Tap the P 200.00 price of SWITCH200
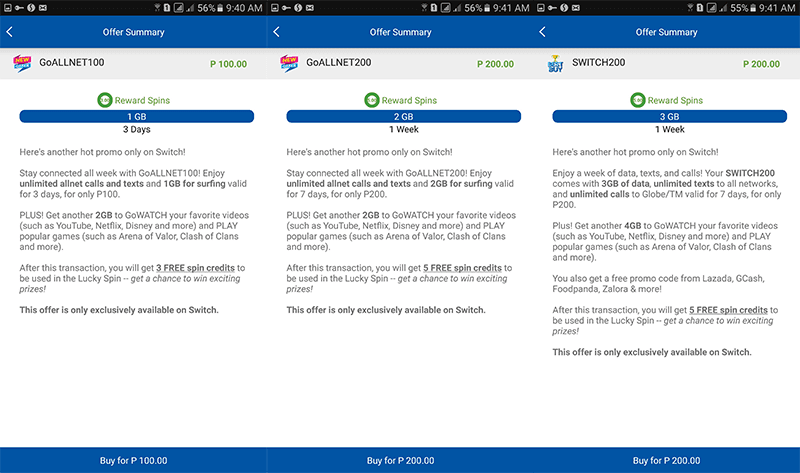 point(761,64)
